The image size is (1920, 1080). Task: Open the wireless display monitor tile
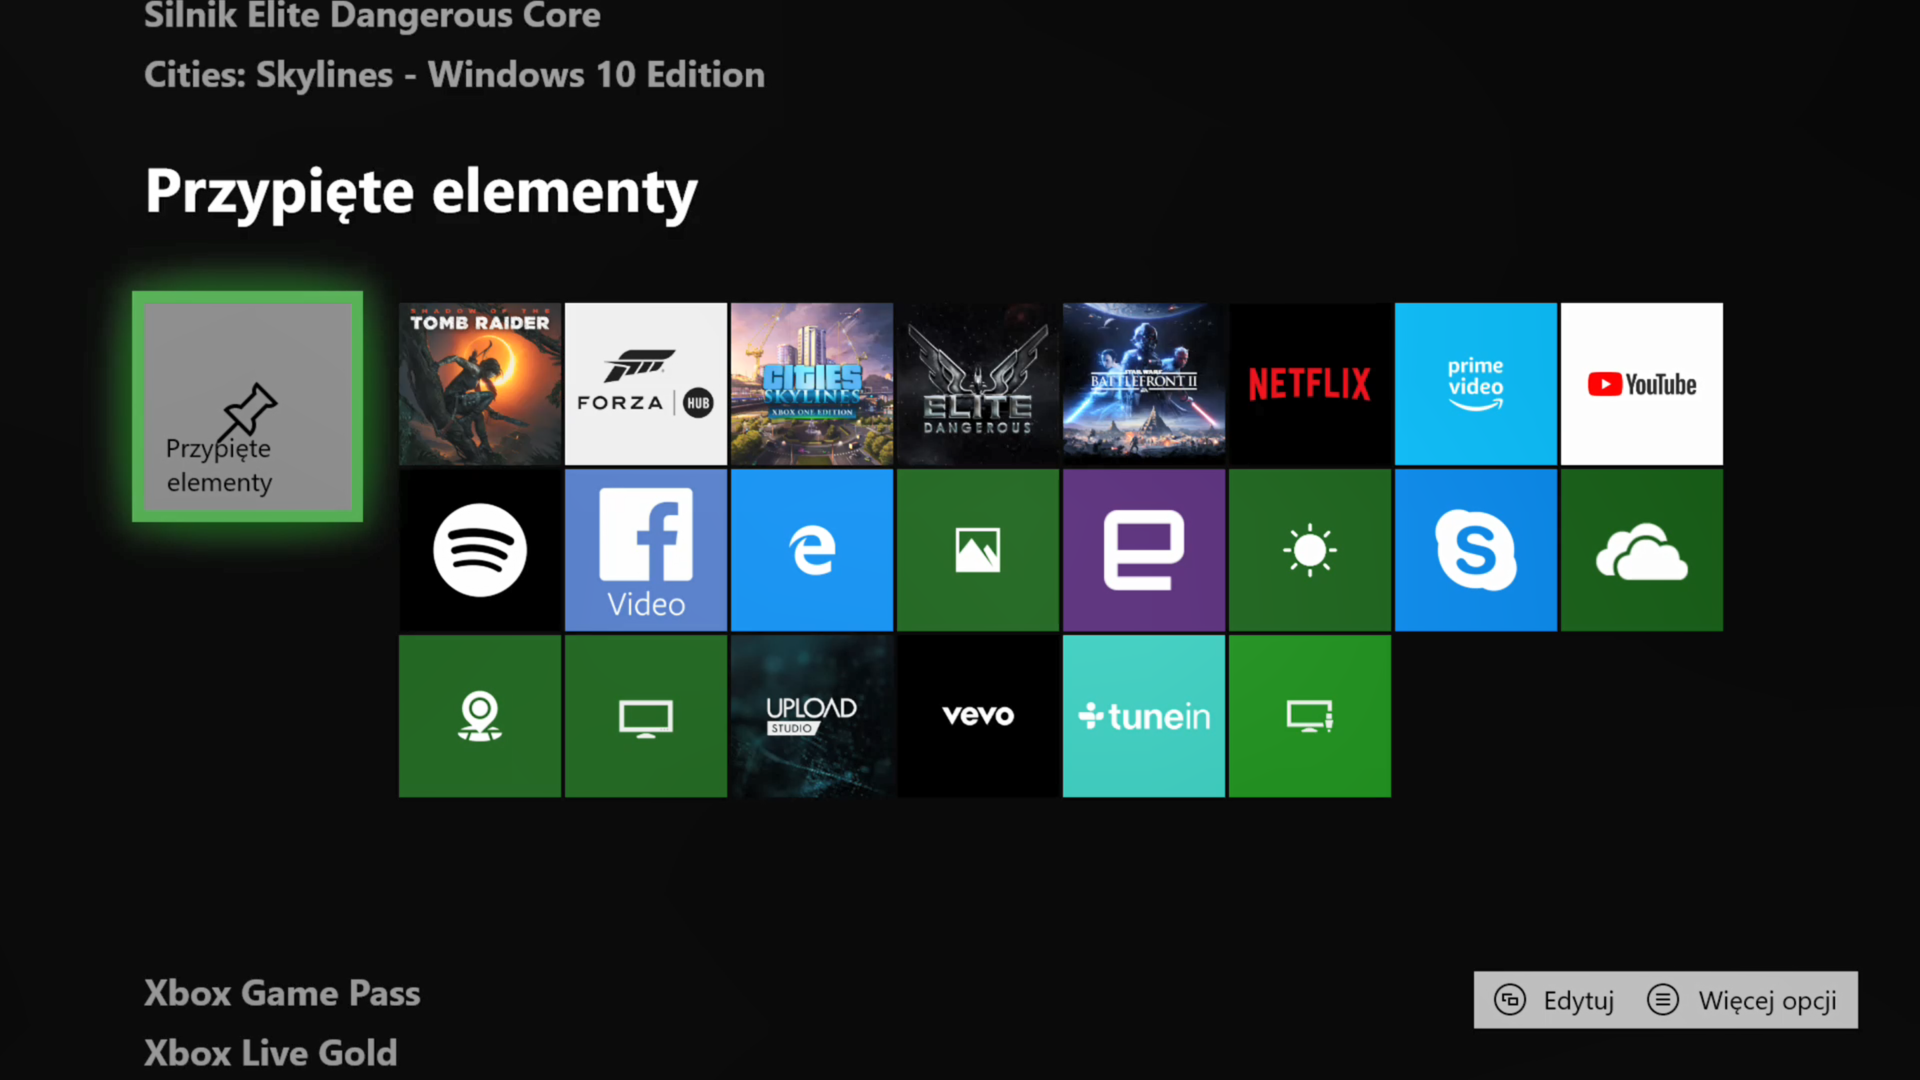coord(1310,716)
